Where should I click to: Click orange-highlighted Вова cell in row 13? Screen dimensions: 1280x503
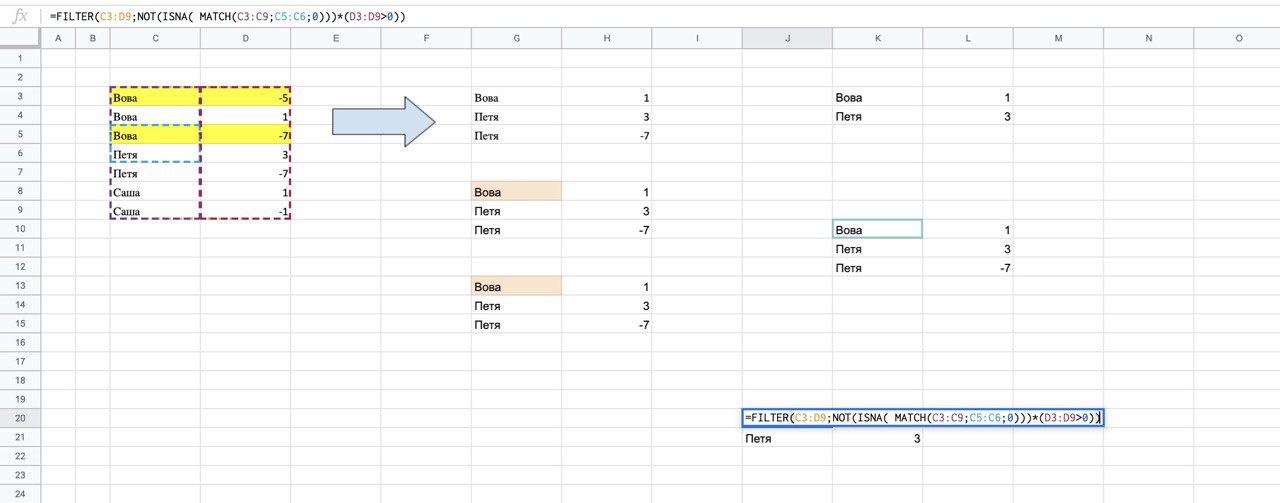point(516,287)
